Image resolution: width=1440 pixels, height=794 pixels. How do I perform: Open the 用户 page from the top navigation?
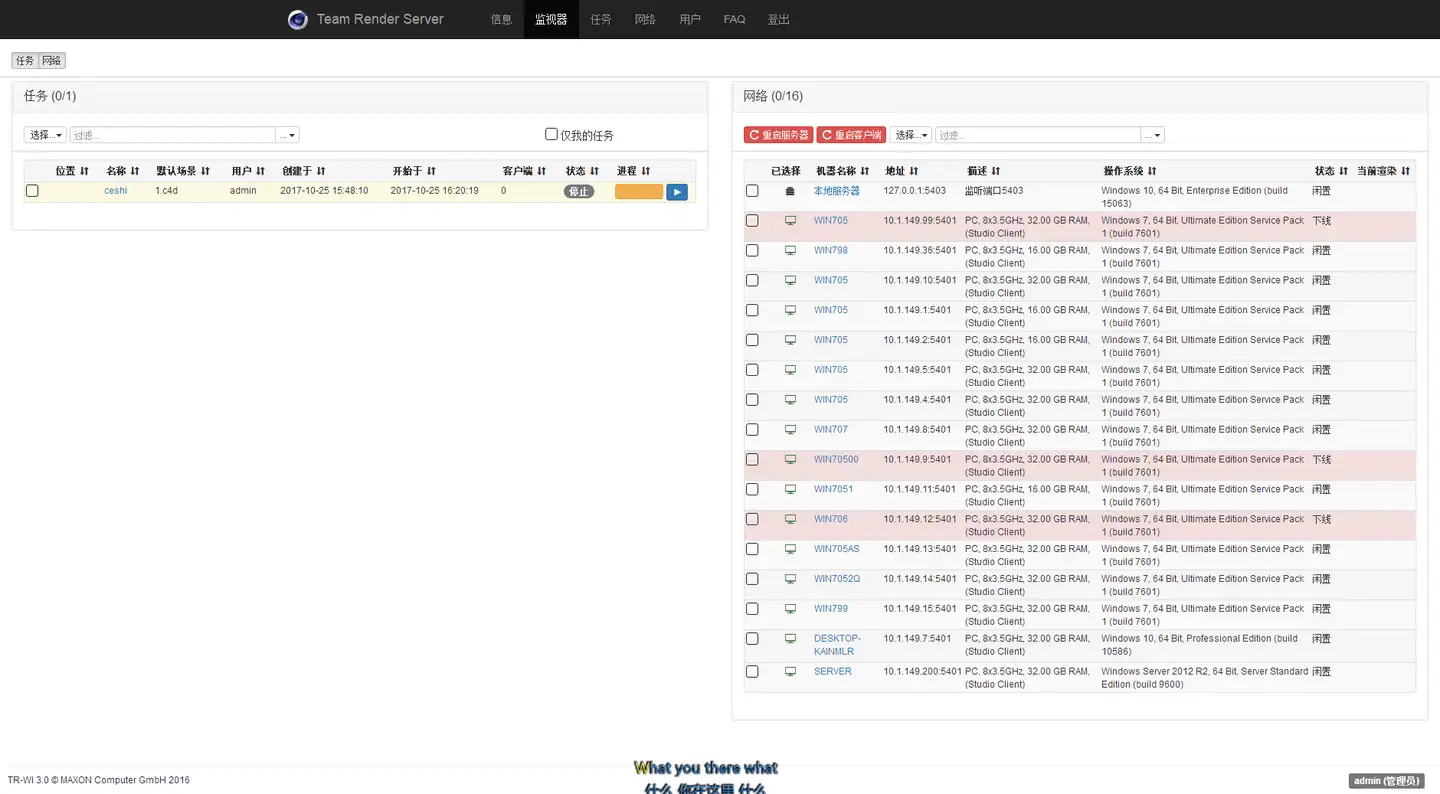click(690, 19)
